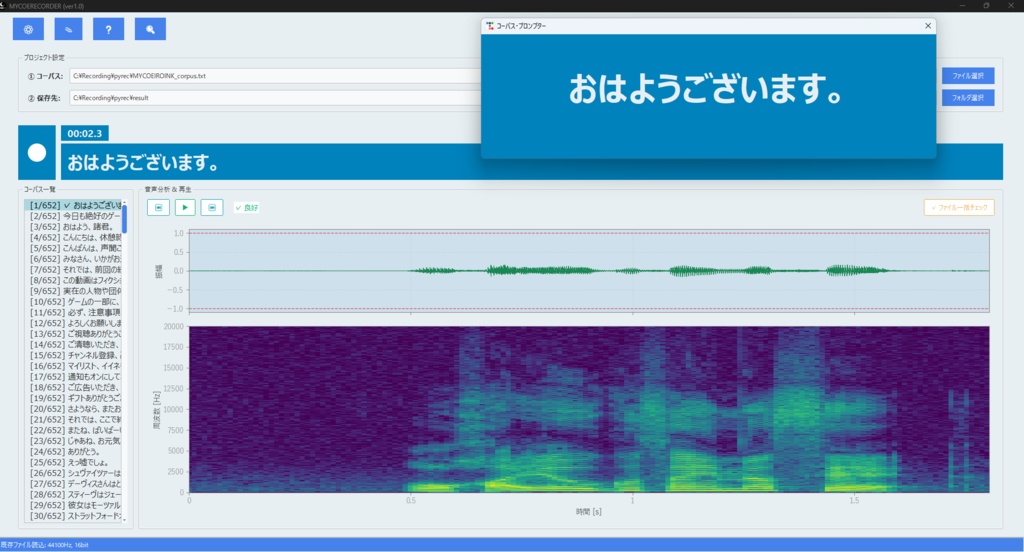
Task: Select corpus row [18/652] ご広告いただき
Action: [x=73, y=387]
